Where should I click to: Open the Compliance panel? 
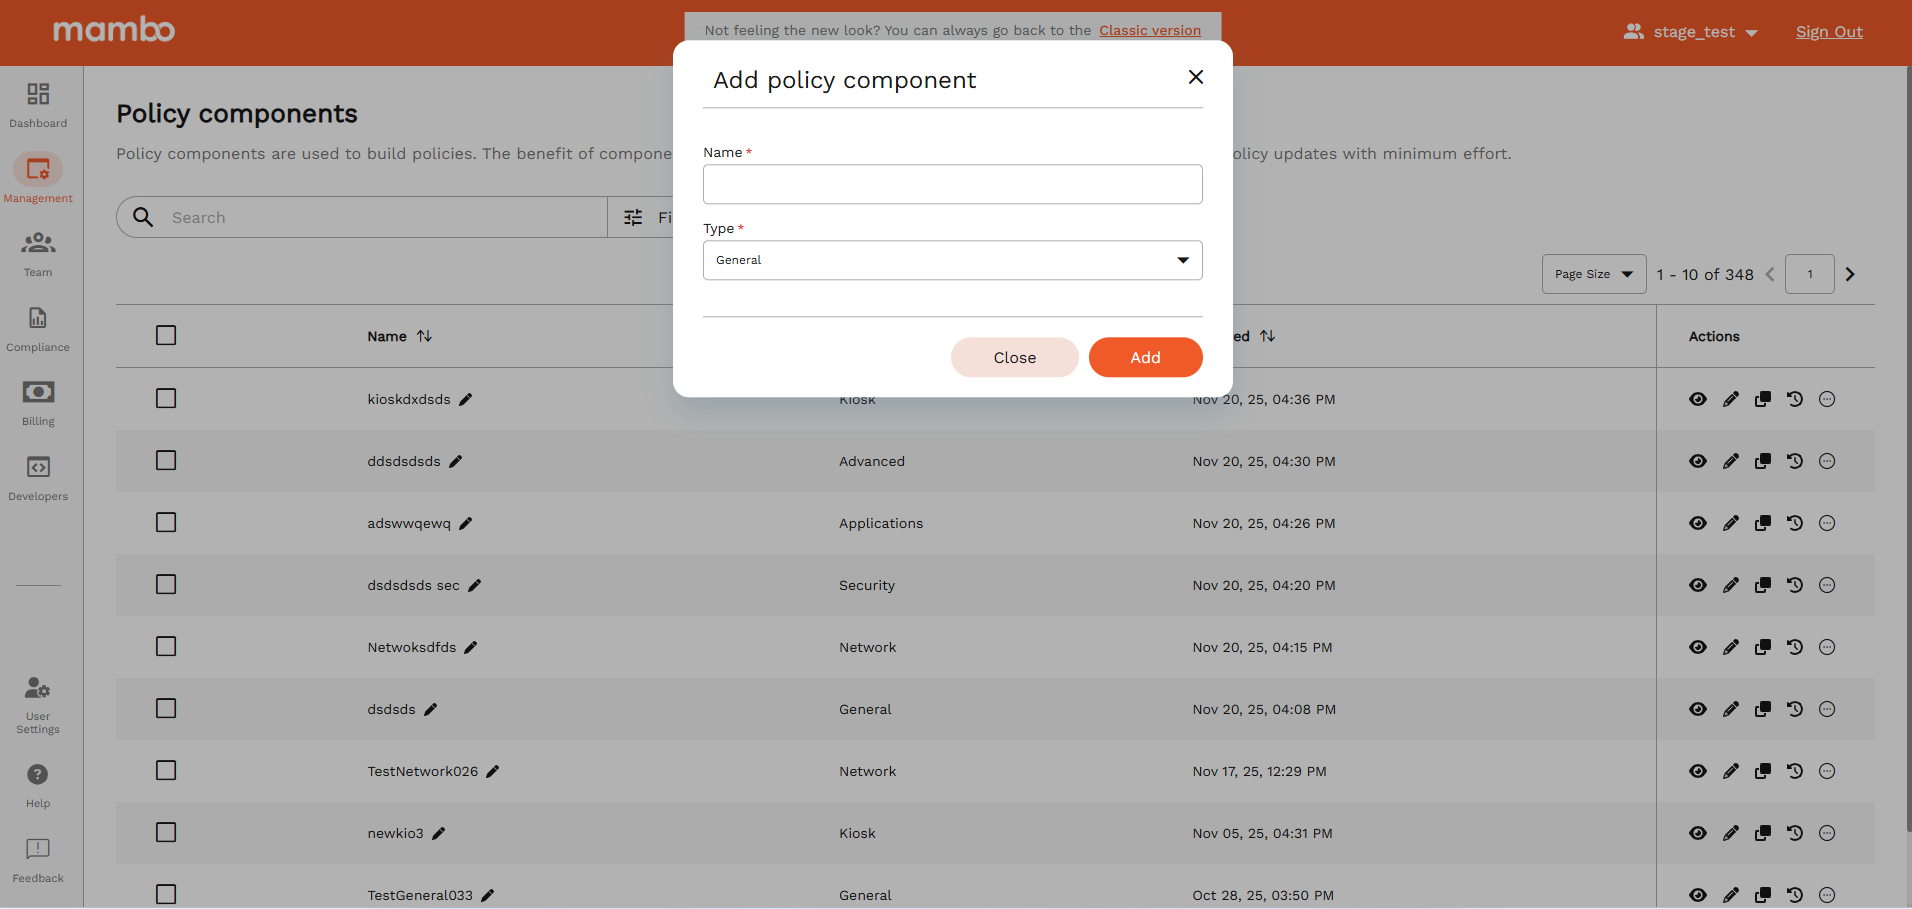pyautogui.click(x=37, y=327)
